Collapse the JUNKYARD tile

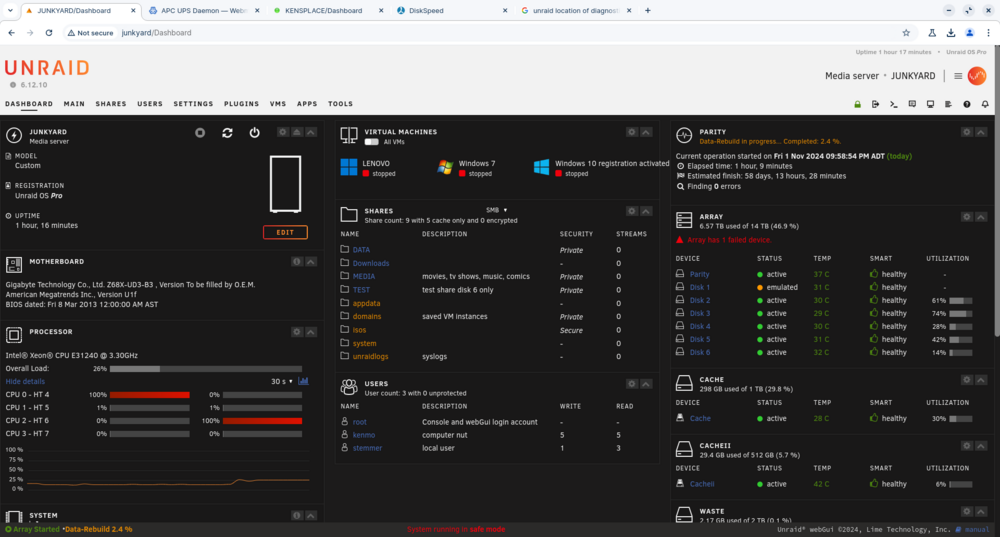(x=311, y=132)
